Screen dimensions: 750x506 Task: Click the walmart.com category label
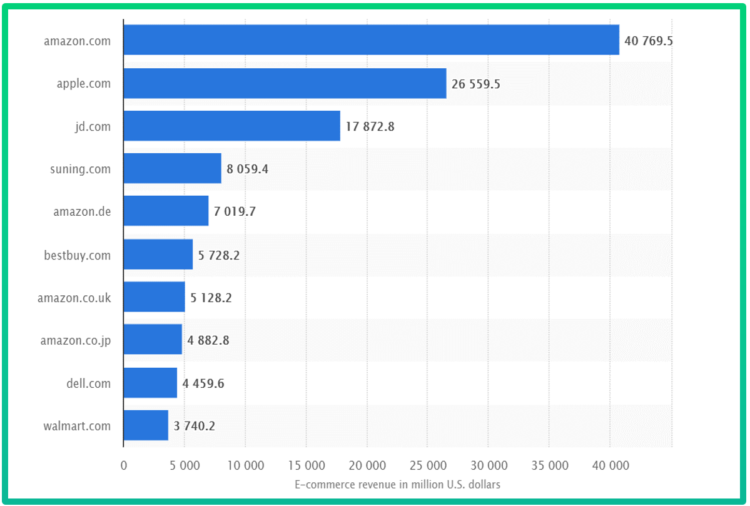(x=75, y=426)
